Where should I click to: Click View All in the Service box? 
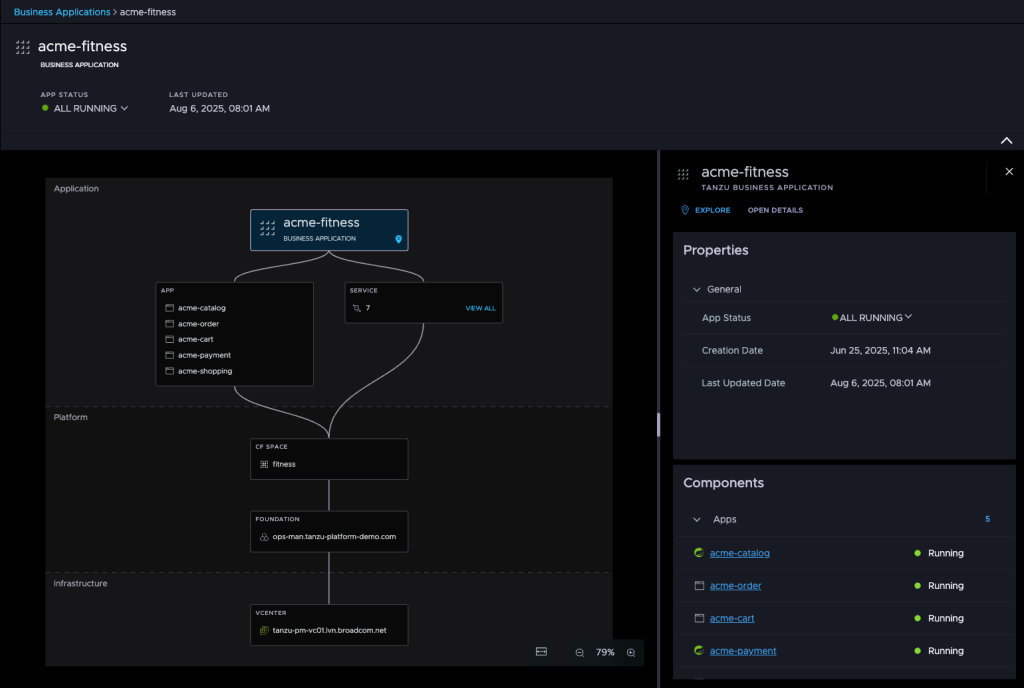[x=480, y=308]
